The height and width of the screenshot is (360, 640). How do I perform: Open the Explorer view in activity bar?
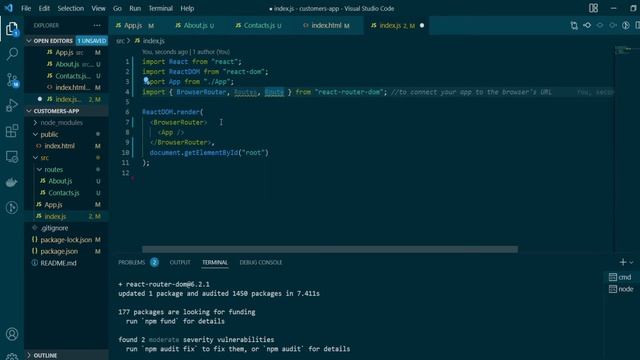pos(12,29)
